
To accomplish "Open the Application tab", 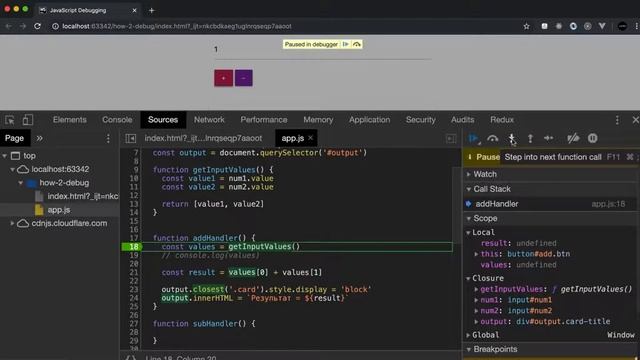I will coord(369,120).
